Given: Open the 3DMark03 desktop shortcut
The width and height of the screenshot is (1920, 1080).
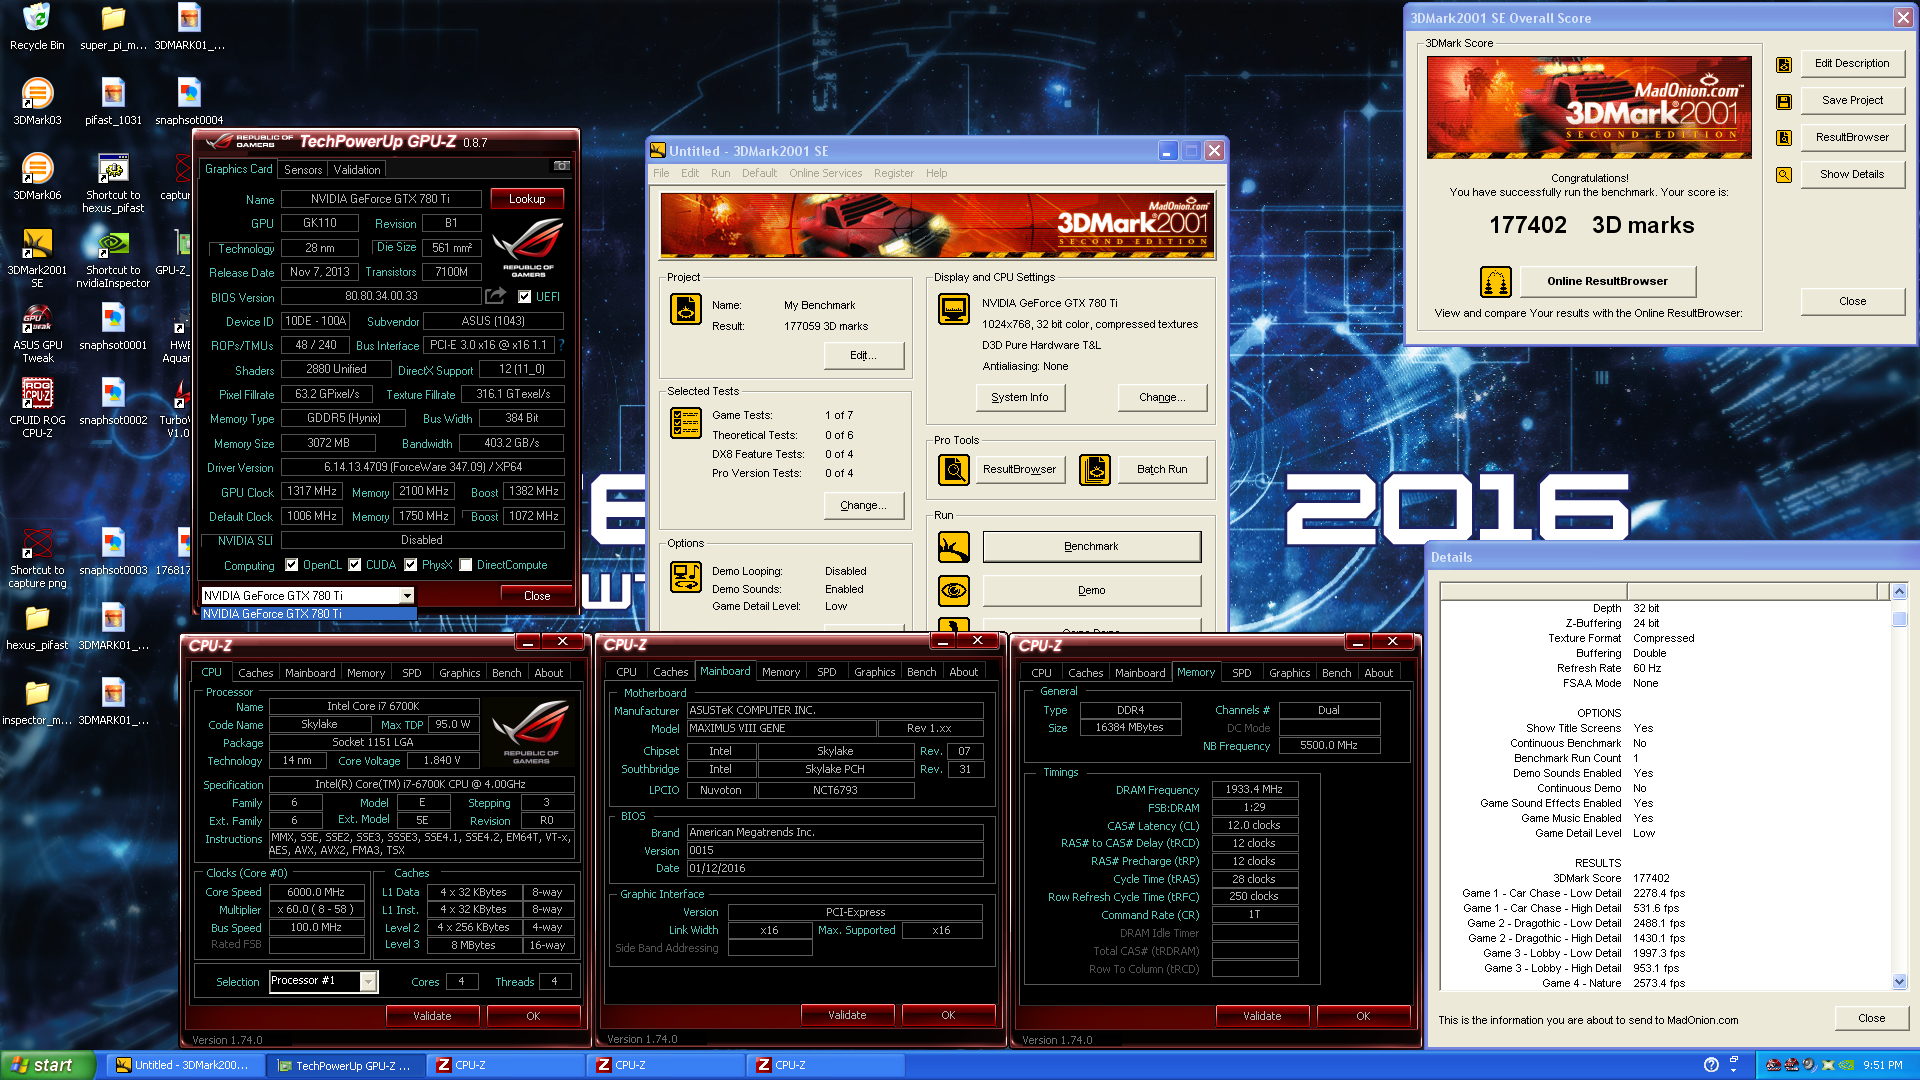Looking at the screenshot, I should [x=37, y=102].
